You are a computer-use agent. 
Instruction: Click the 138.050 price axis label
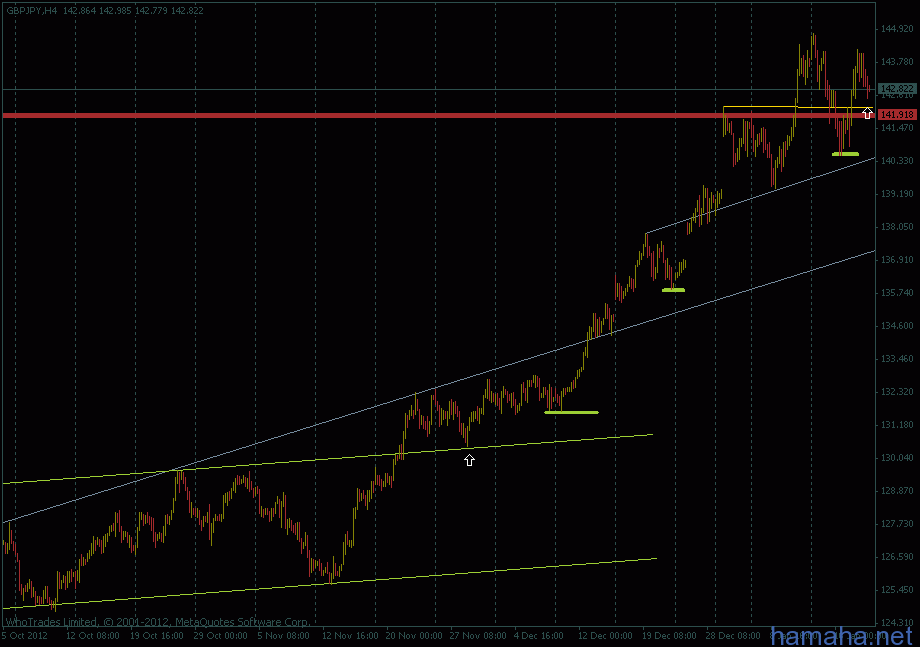(897, 226)
